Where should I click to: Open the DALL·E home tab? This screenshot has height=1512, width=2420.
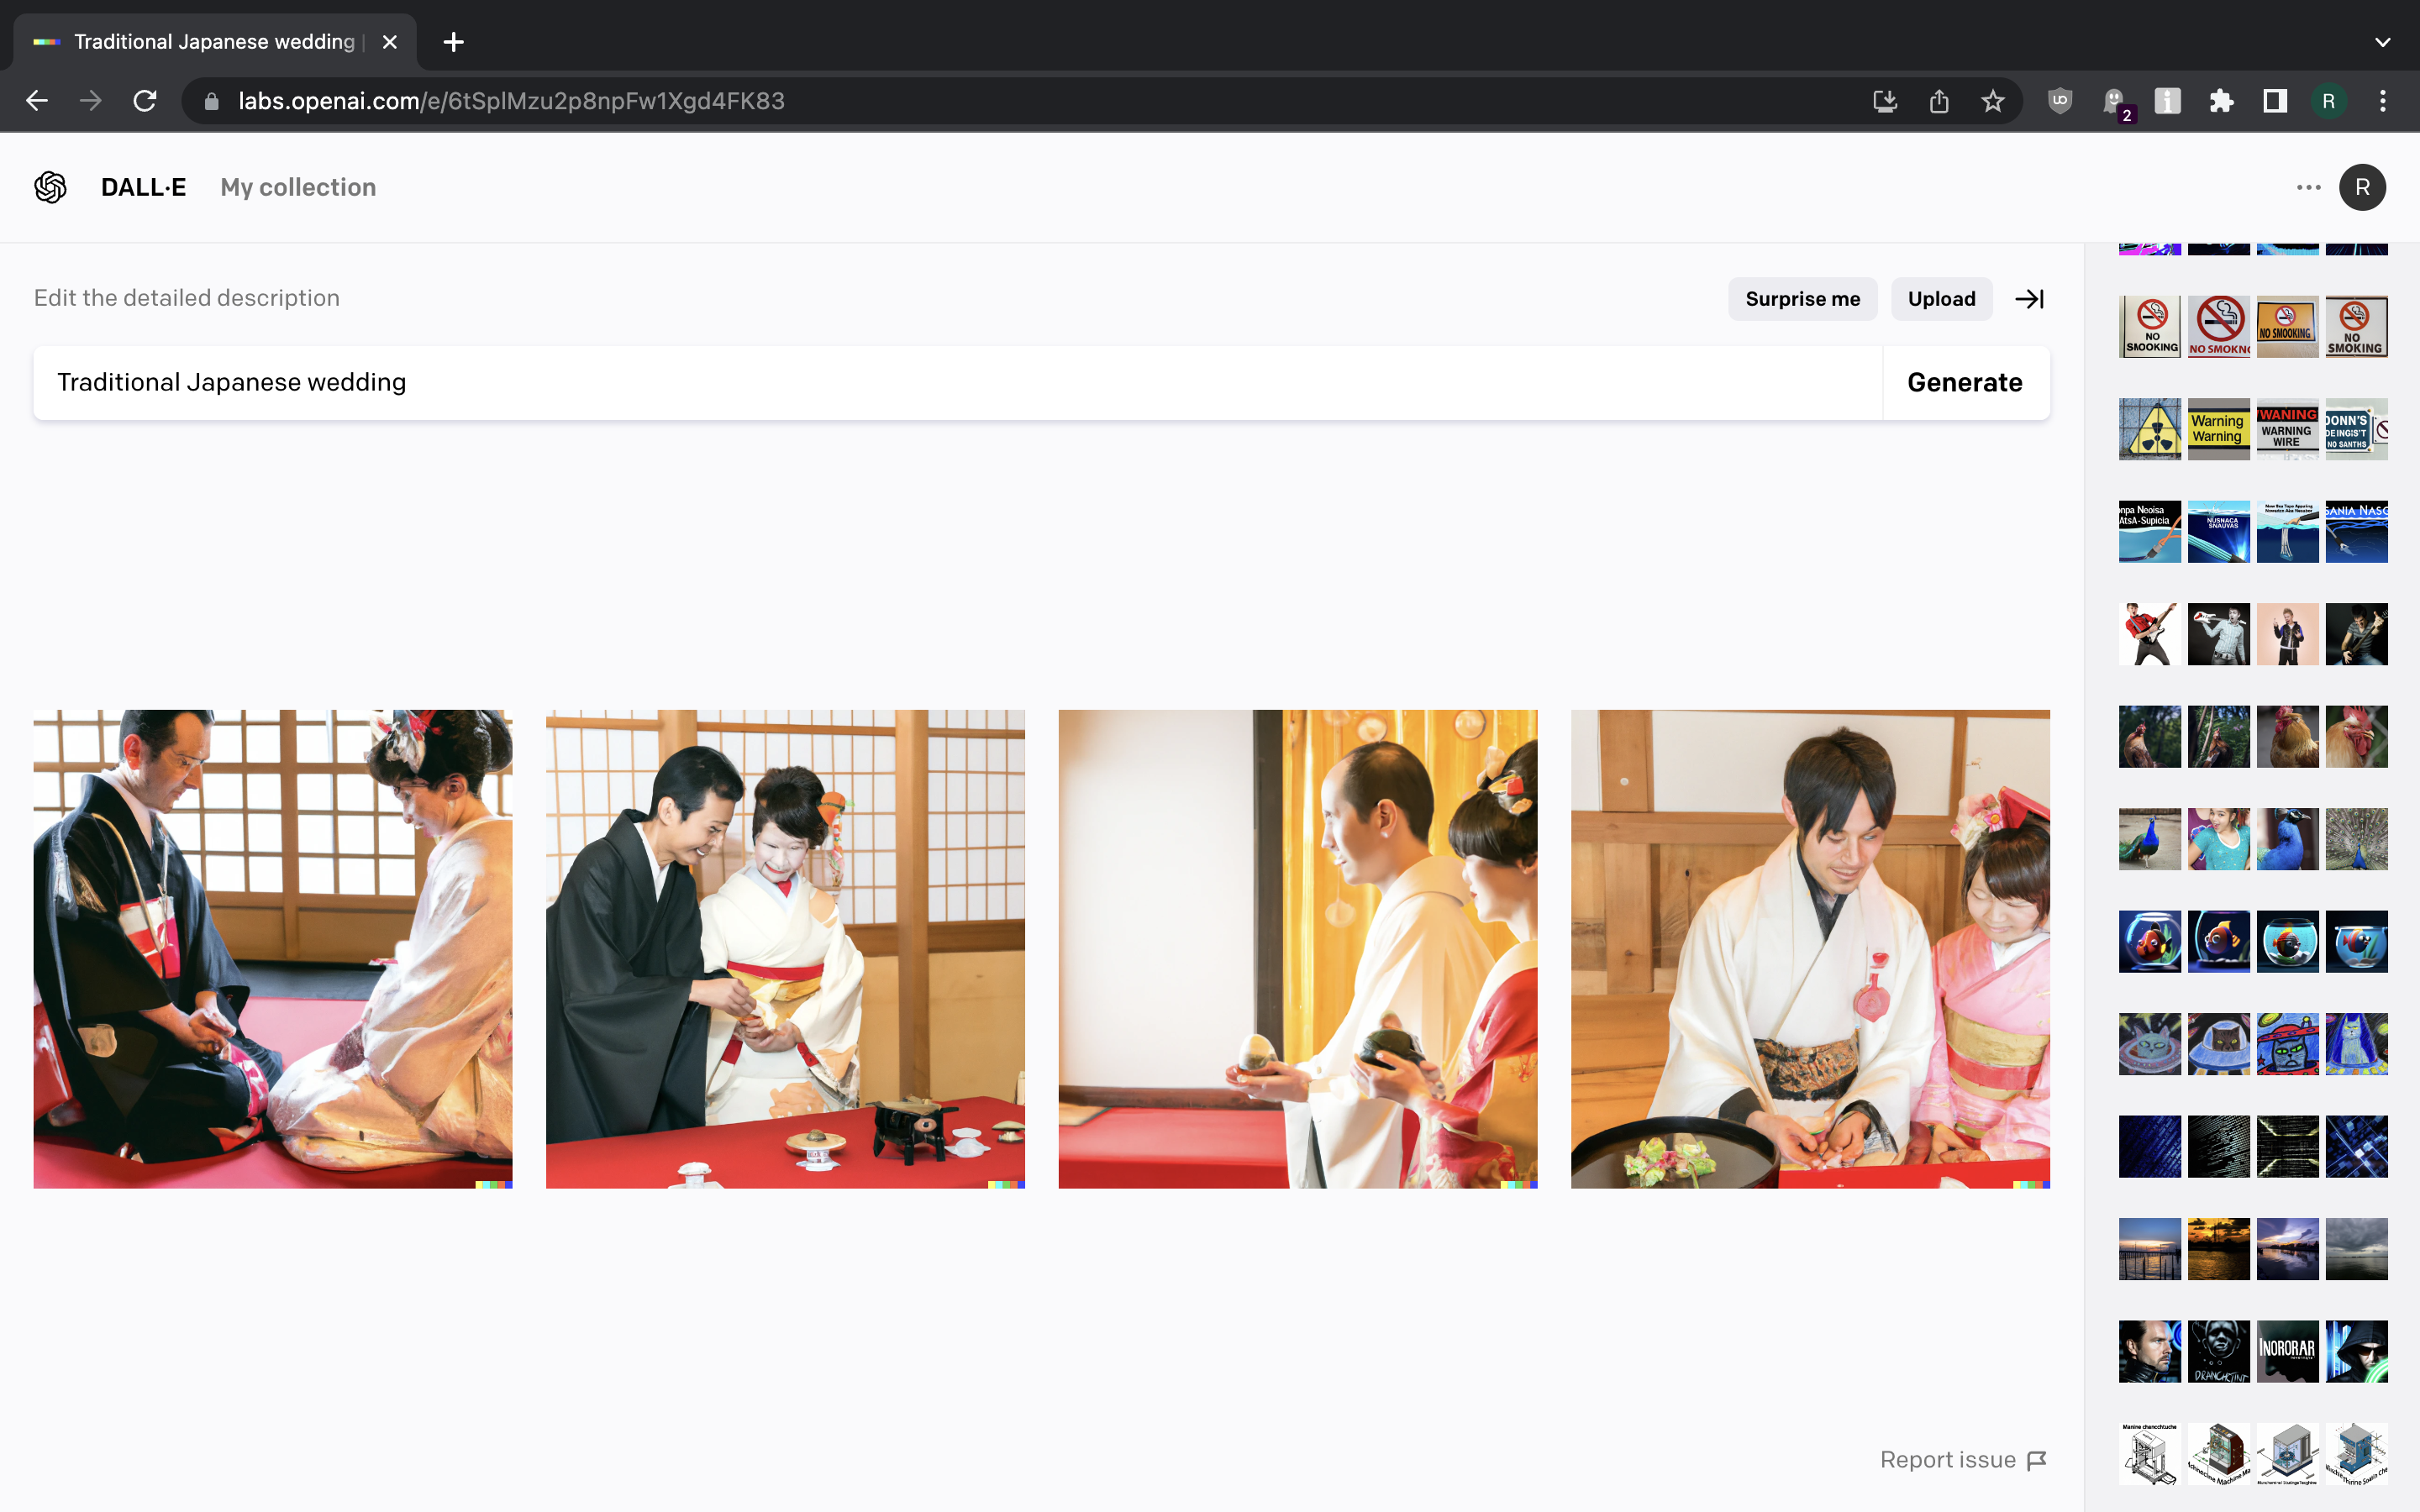point(143,187)
